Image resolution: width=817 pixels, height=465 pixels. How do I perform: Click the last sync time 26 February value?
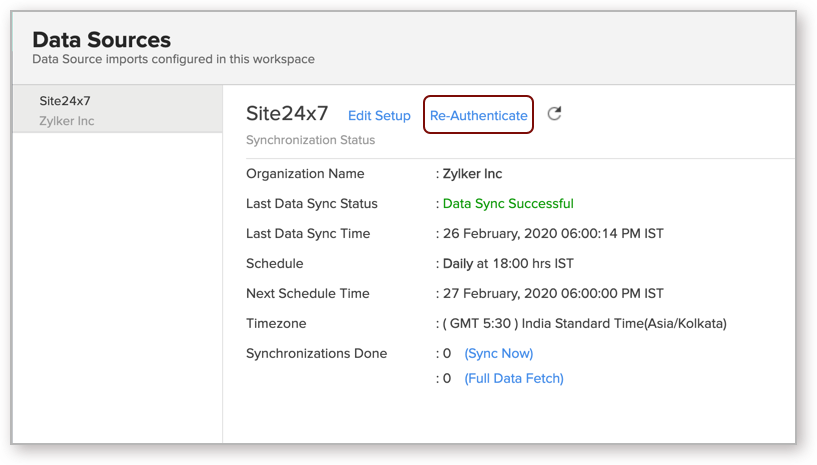[553, 234]
